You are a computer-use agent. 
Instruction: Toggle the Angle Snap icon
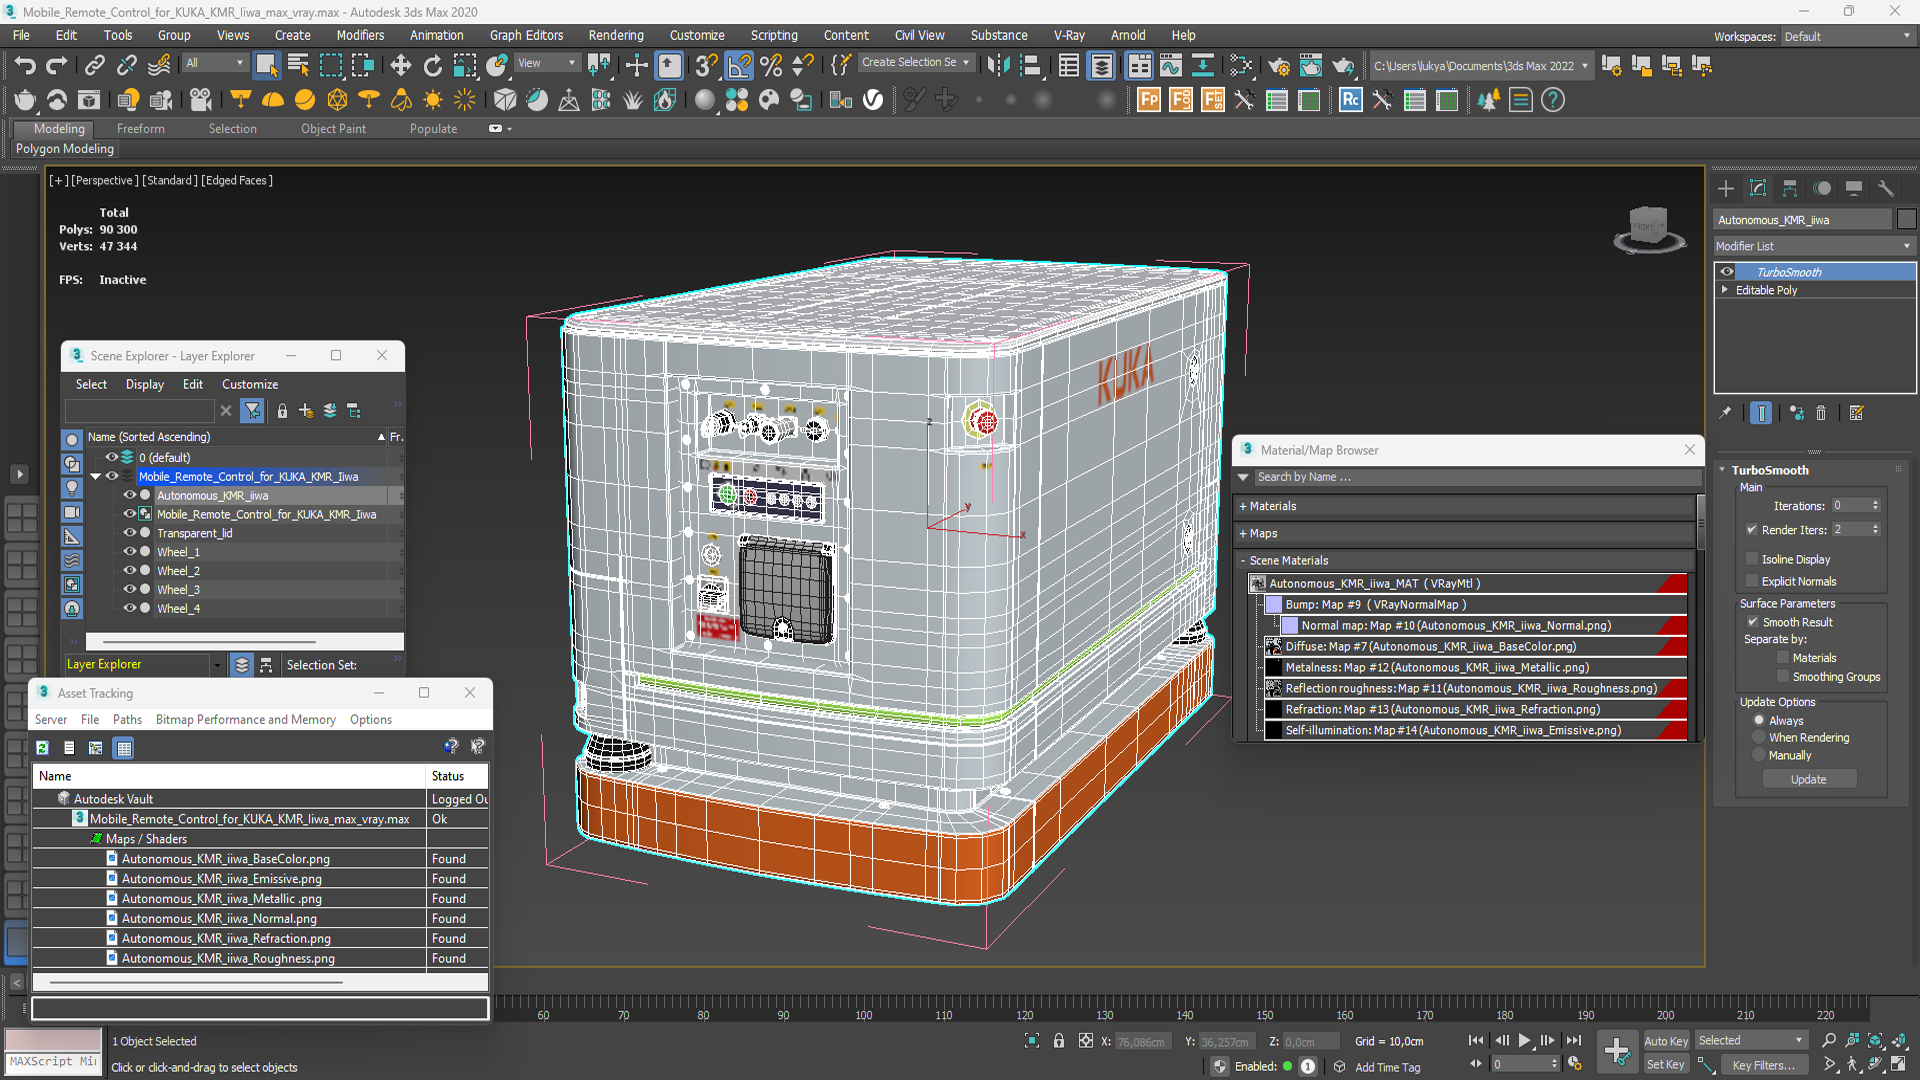739,66
